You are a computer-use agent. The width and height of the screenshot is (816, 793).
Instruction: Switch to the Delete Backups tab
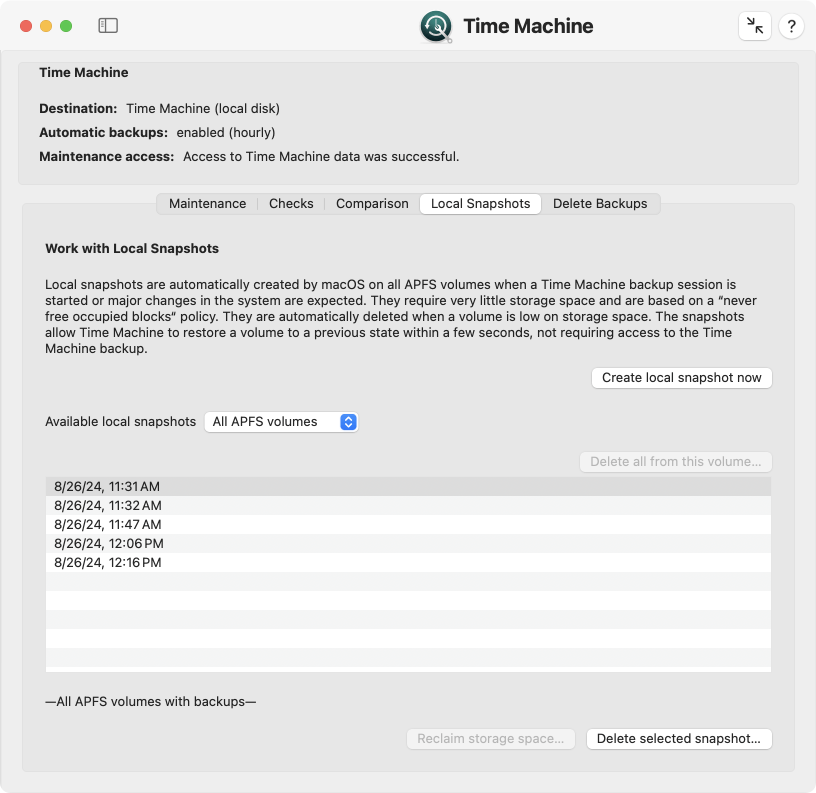click(x=600, y=203)
